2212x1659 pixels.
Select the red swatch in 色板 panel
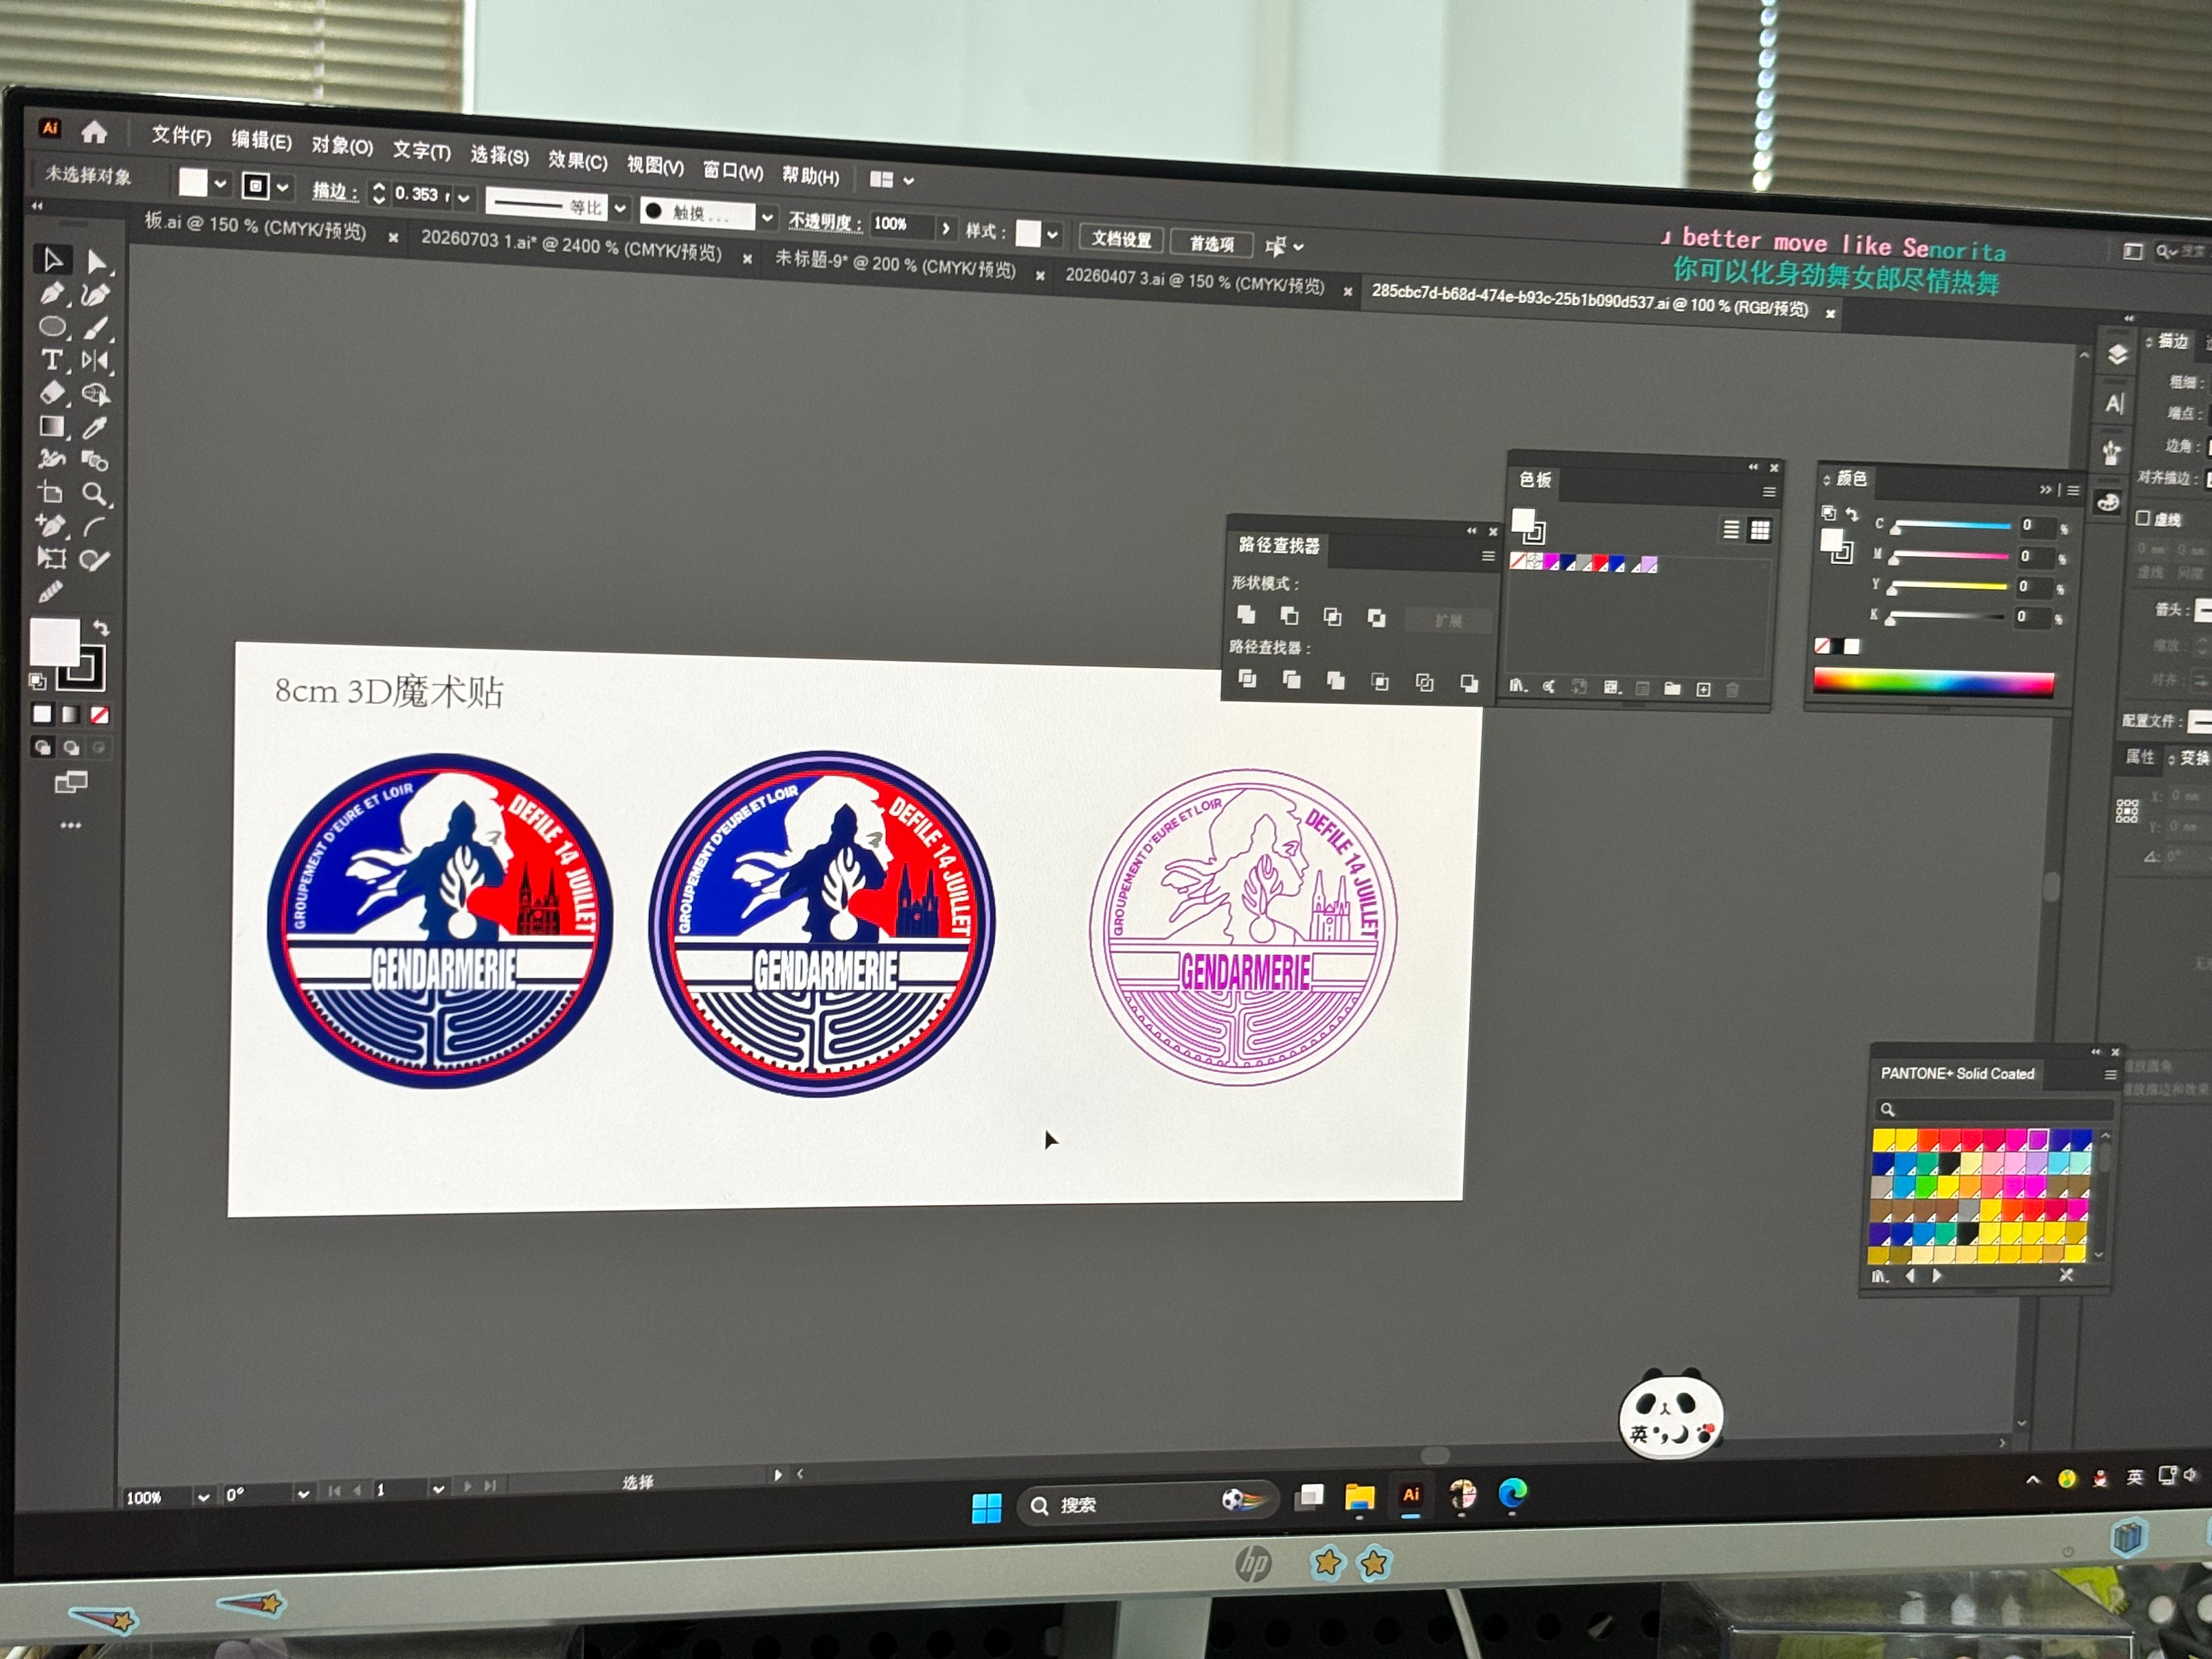(1601, 564)
